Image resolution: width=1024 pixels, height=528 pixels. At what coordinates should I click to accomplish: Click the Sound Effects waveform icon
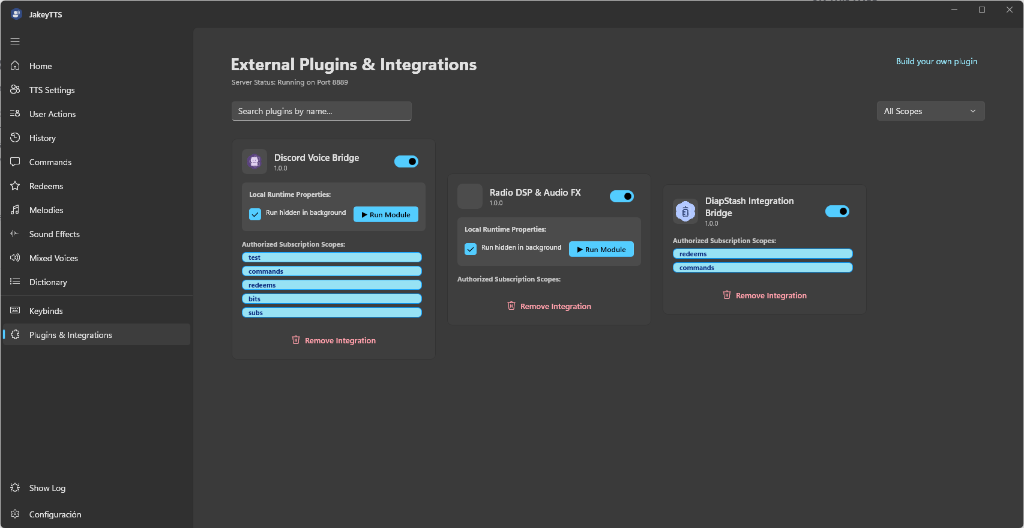15,234
